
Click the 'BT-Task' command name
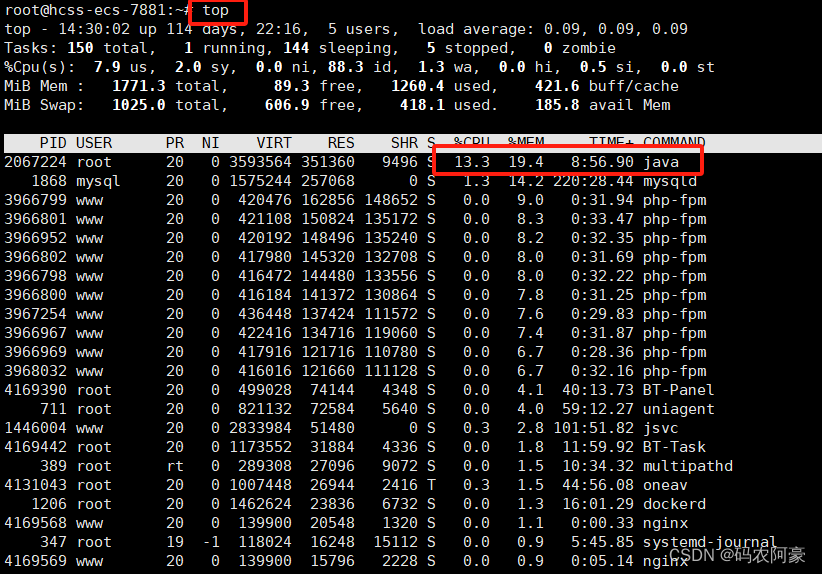pyautogui.click(x=674, y=447)
